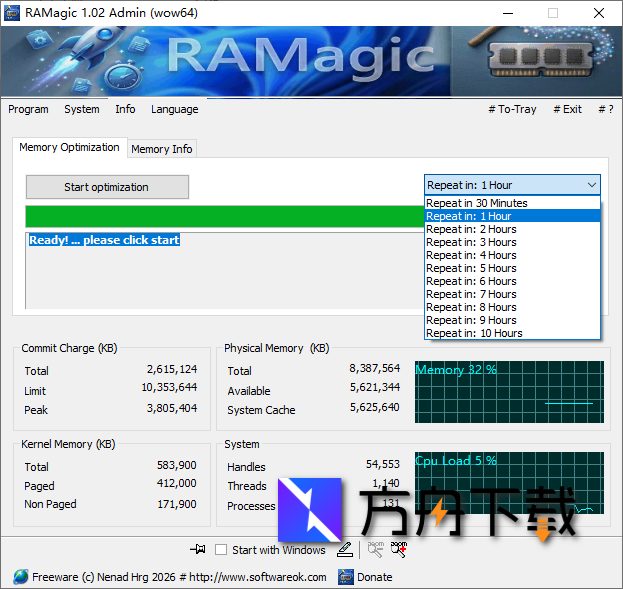Click System Cache value 5,625,640
Image resolution: width=623 pixels, height=589 pixels.
click(375, 407)
